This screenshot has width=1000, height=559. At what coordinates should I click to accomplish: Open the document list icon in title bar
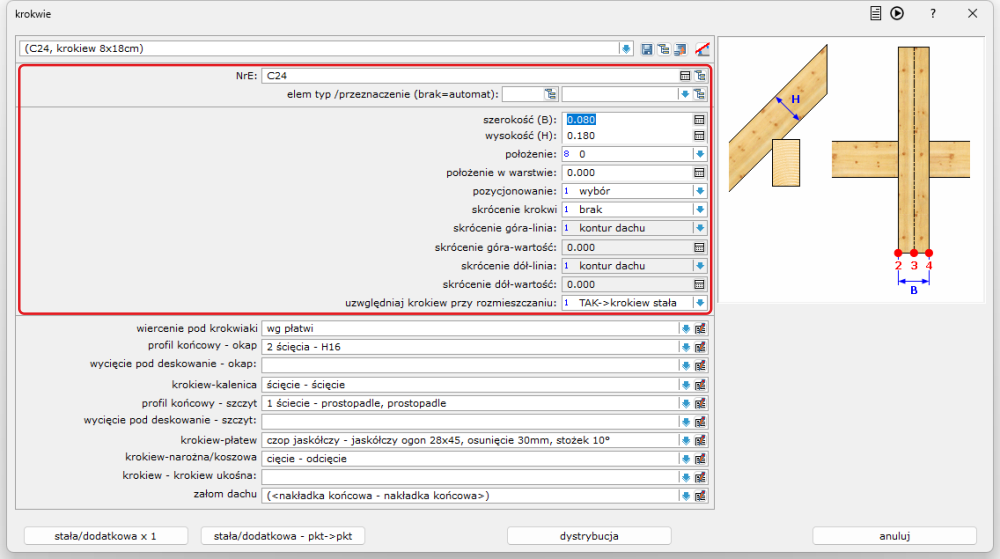point(876,14)
